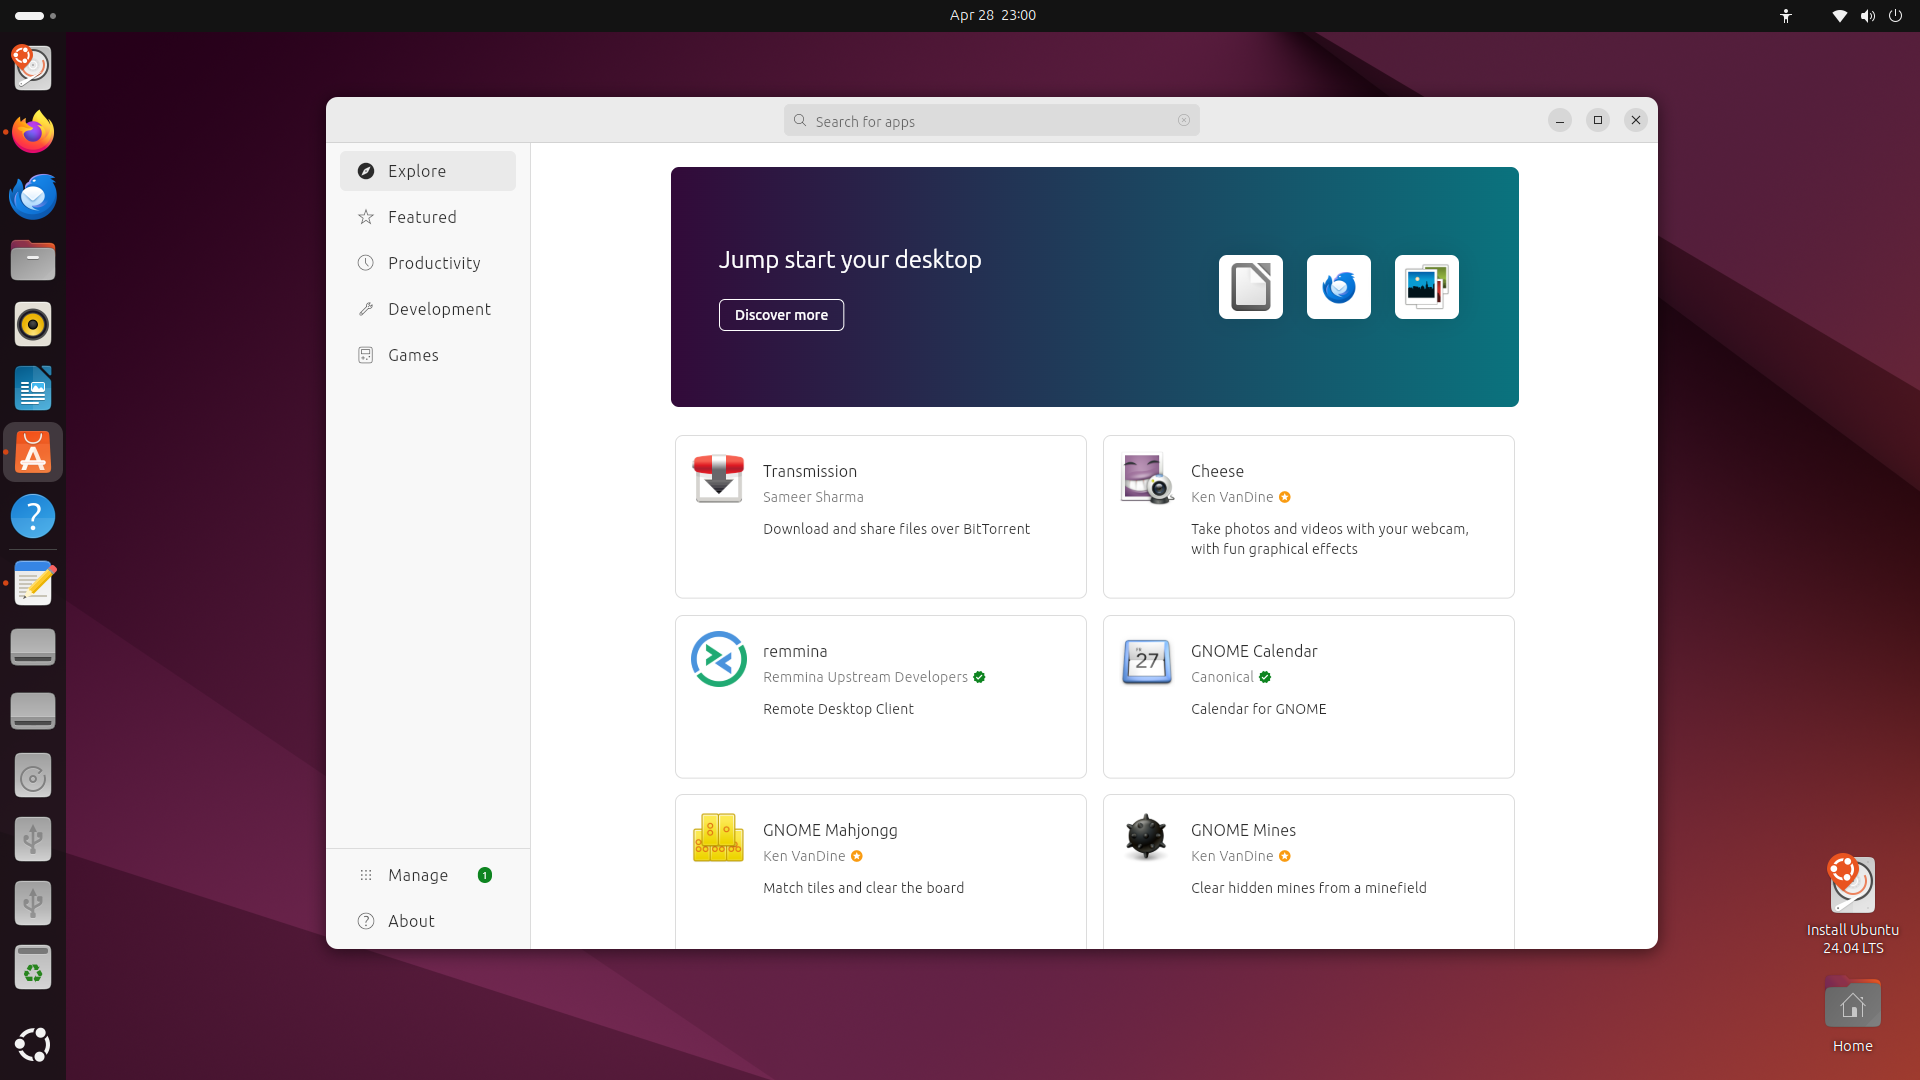Open the Home folder desktop icon
Viewport: 1920px width, 1080px height.
1852,1014
